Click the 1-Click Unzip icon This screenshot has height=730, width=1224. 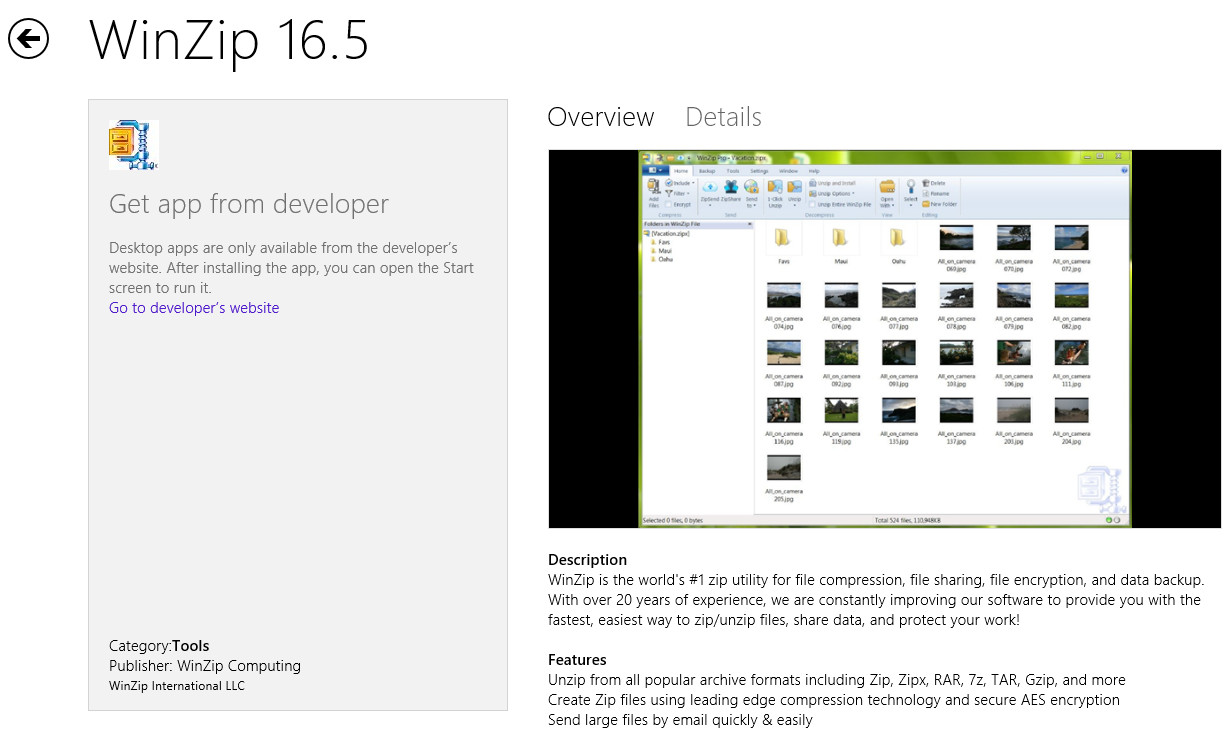coord(775,187)
